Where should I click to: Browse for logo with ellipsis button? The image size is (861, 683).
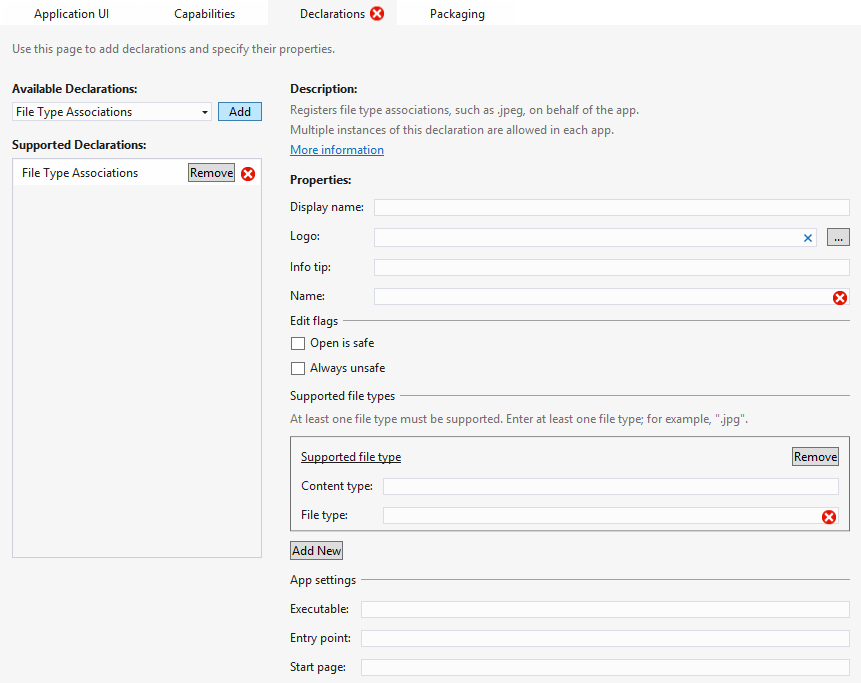point(838,237)
